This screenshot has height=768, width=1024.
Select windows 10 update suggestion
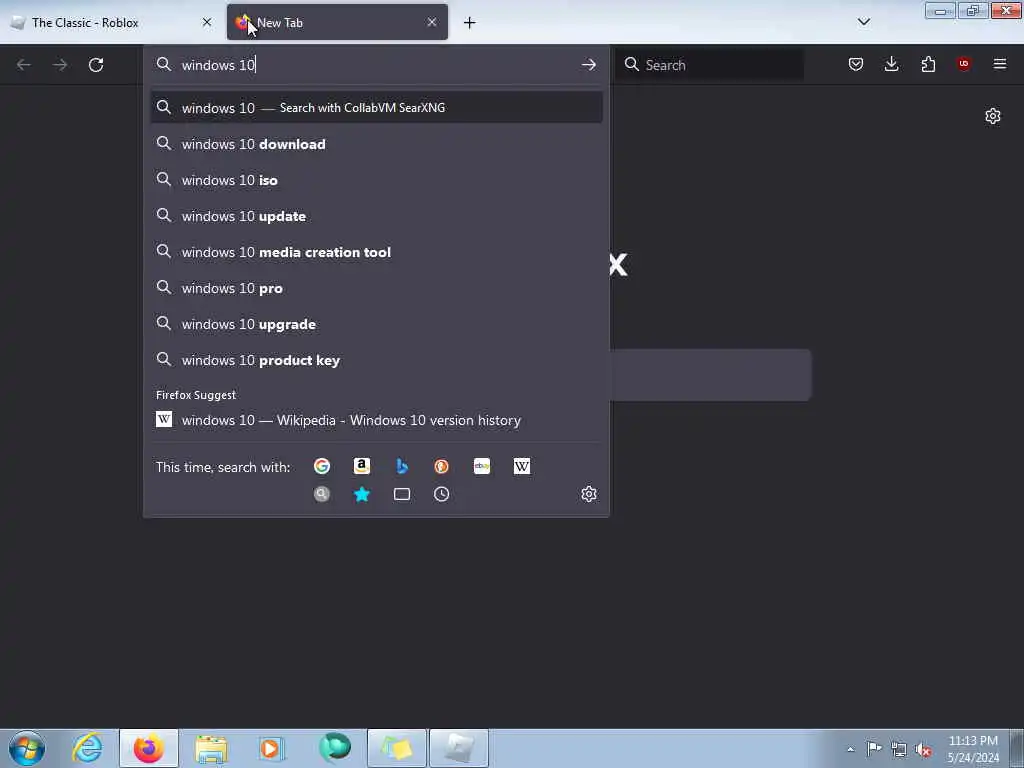coord(376,216)
